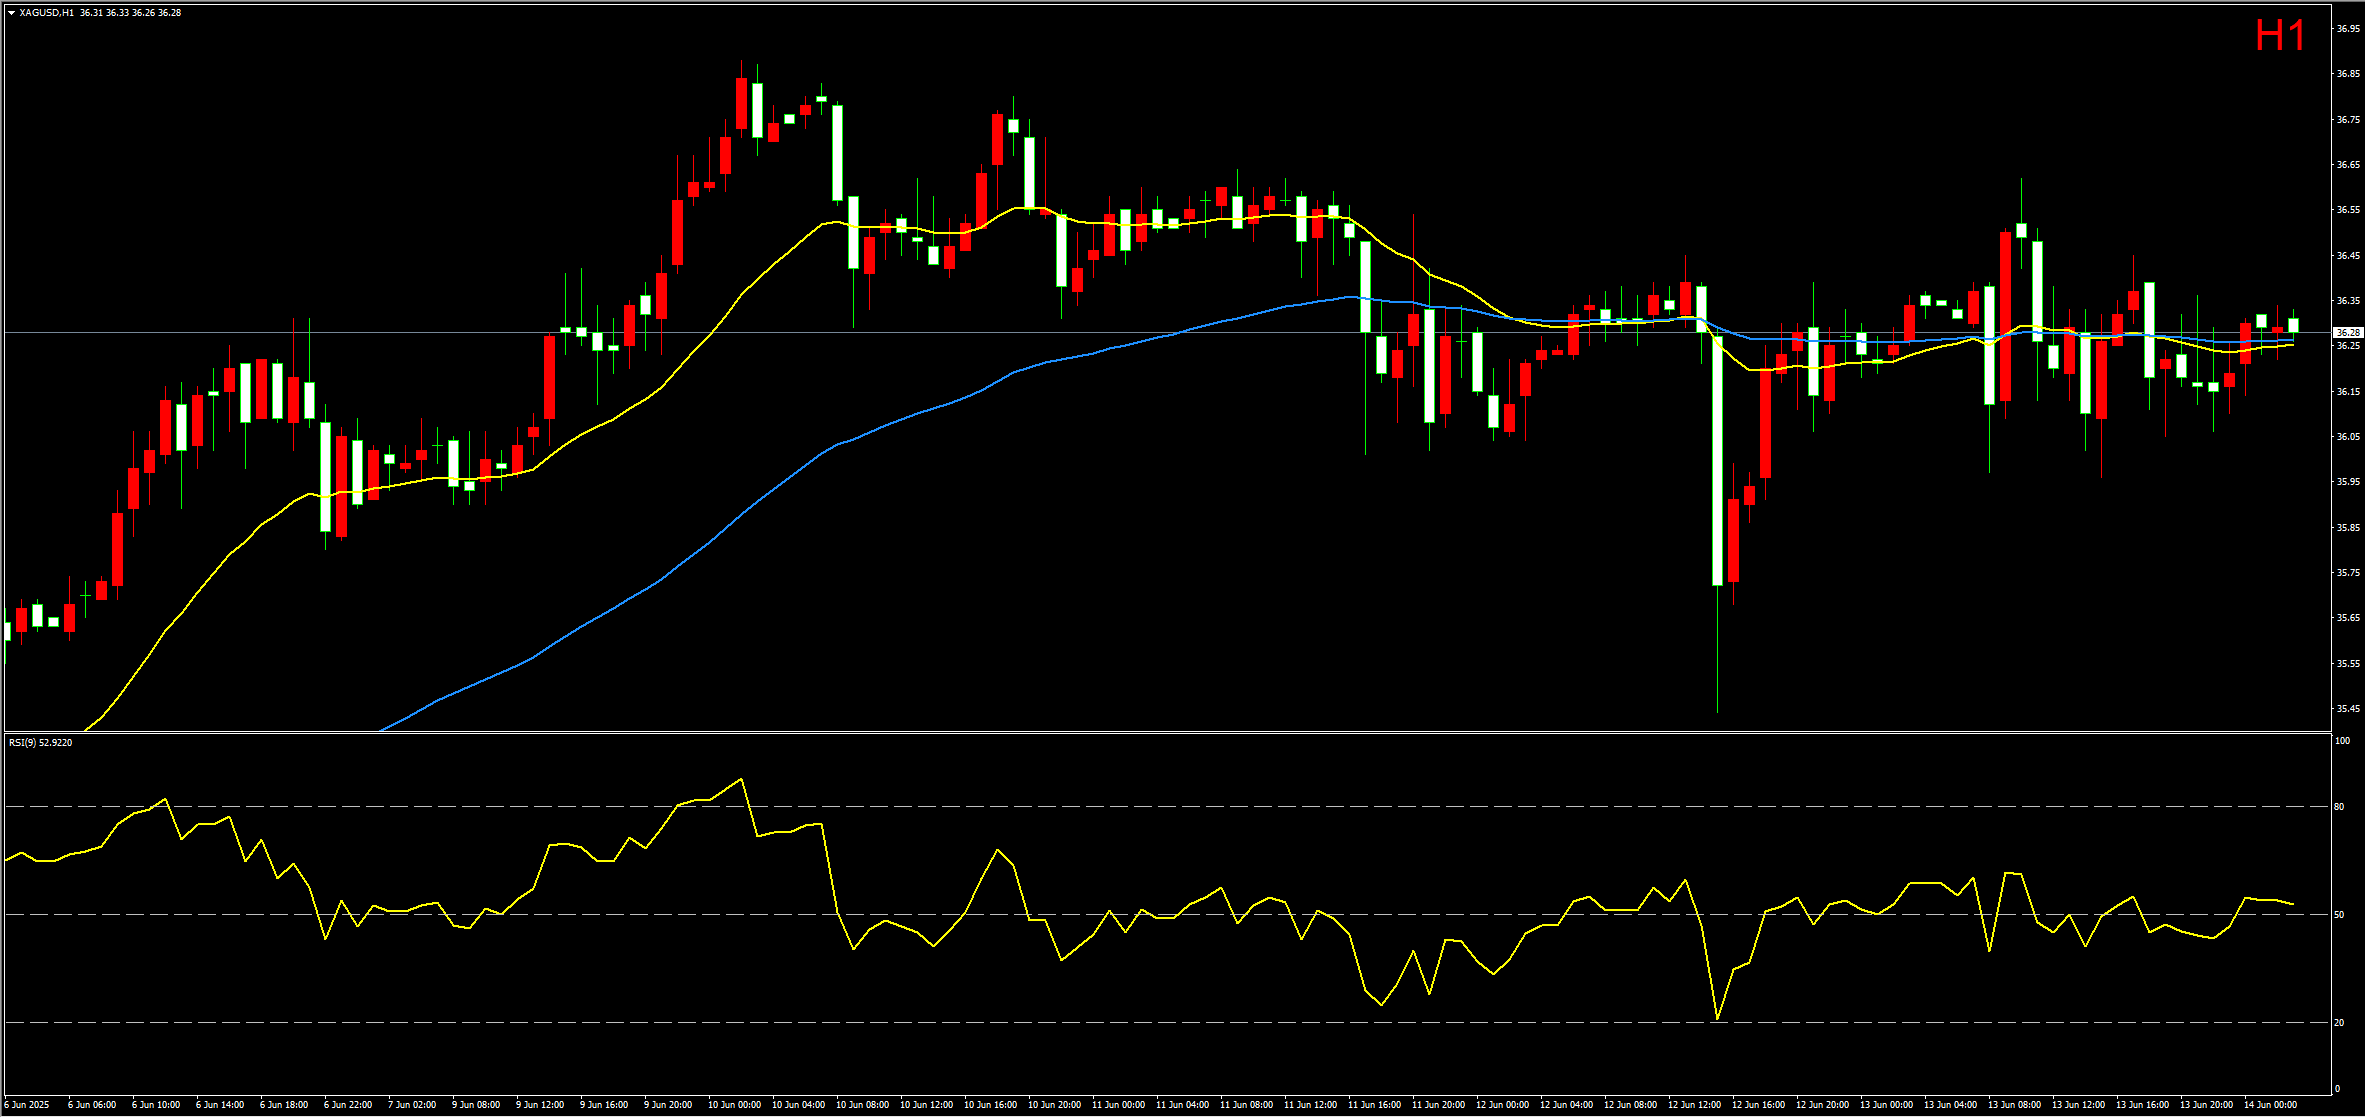Click the 35.45 price axis label
2365x1118 pixels.
2348,709
